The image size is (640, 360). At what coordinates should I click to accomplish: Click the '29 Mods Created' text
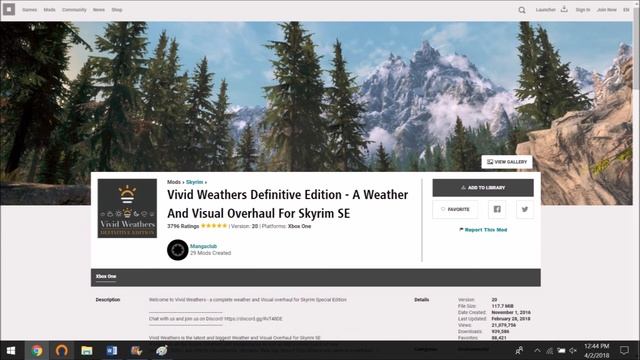pos(210,253)
